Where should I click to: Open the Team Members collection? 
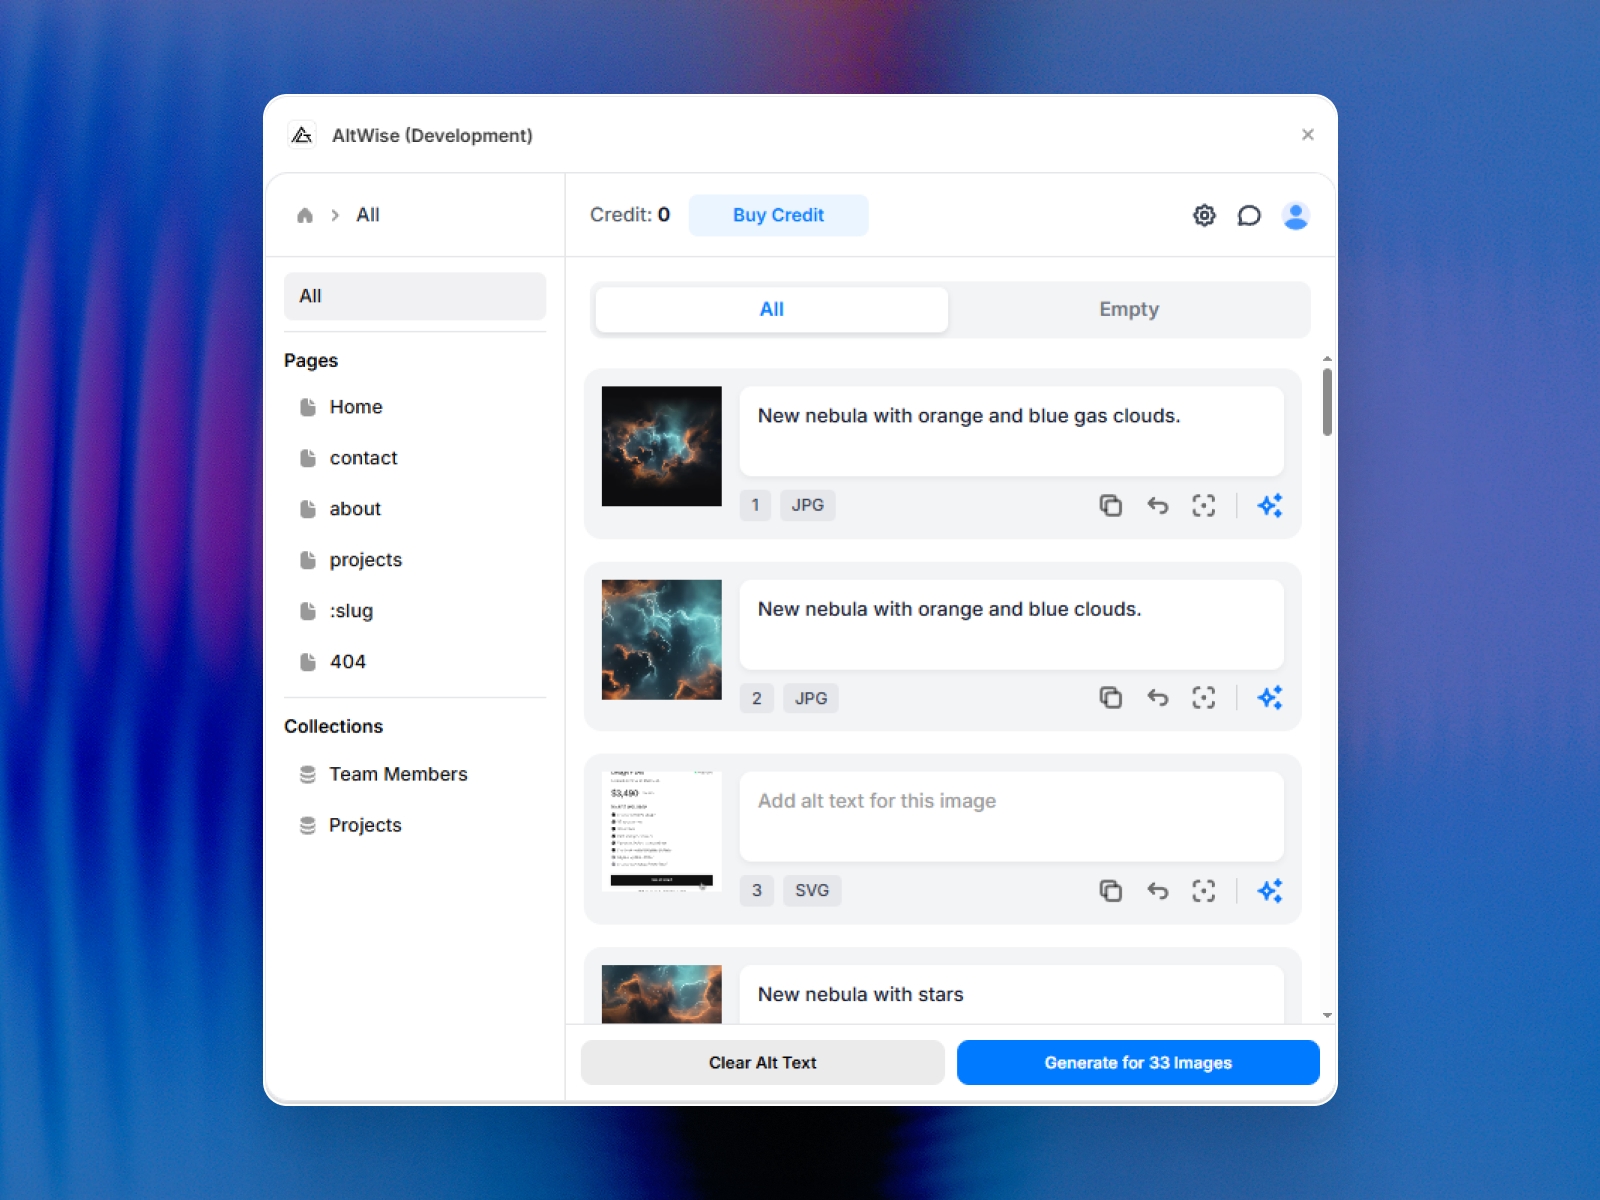[x=397, y=774]
